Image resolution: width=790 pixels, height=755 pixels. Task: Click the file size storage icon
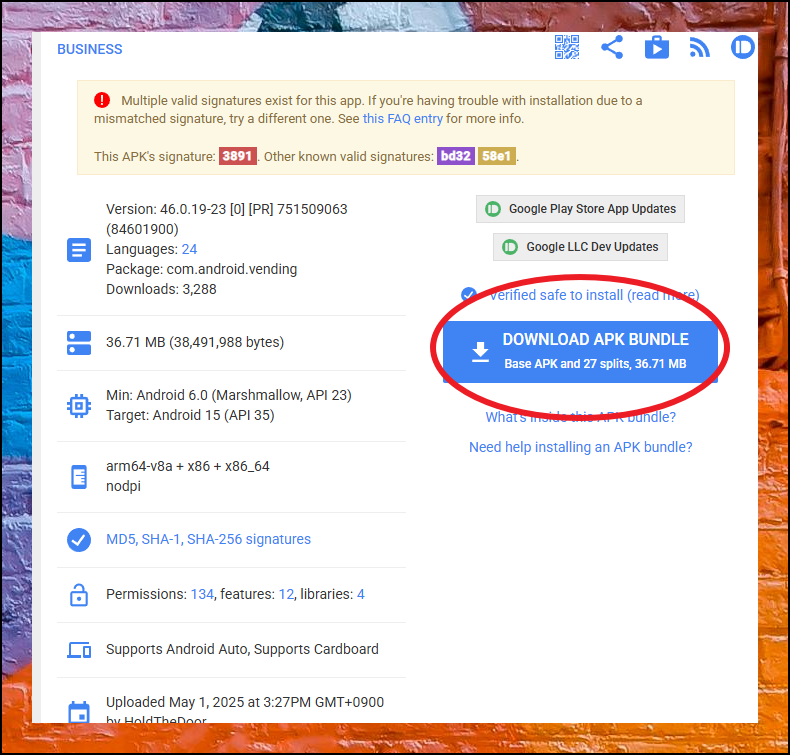click(x=79, y=342)
